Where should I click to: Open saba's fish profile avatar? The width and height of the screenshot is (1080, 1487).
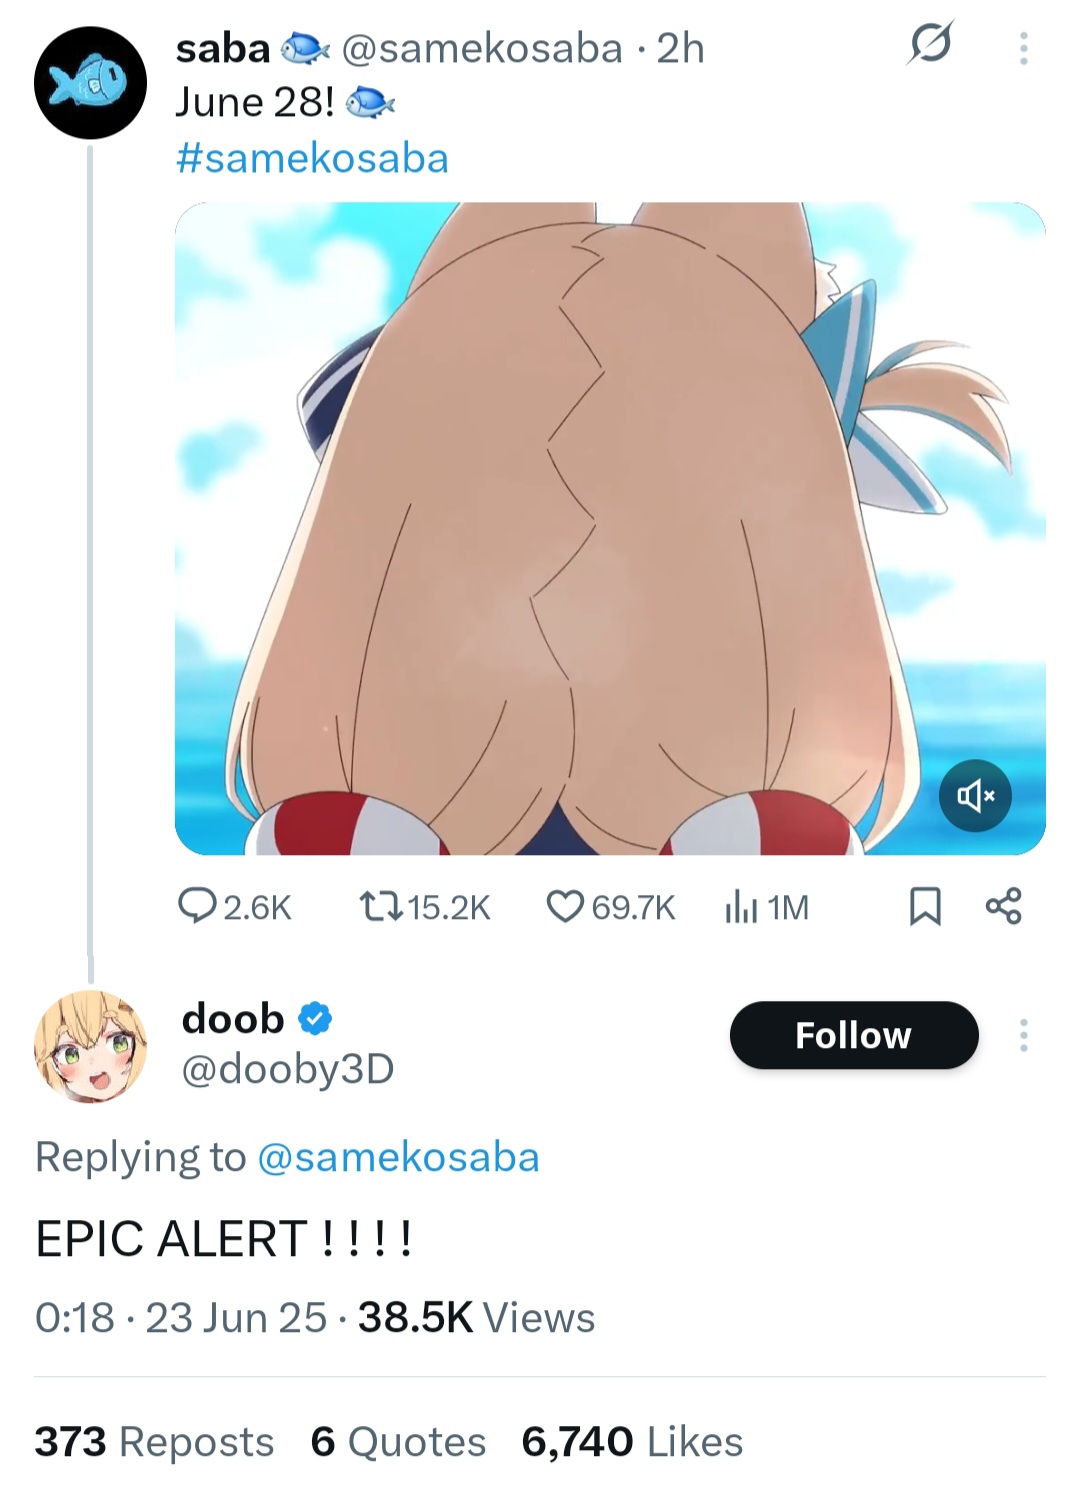[x=90, y=83]
